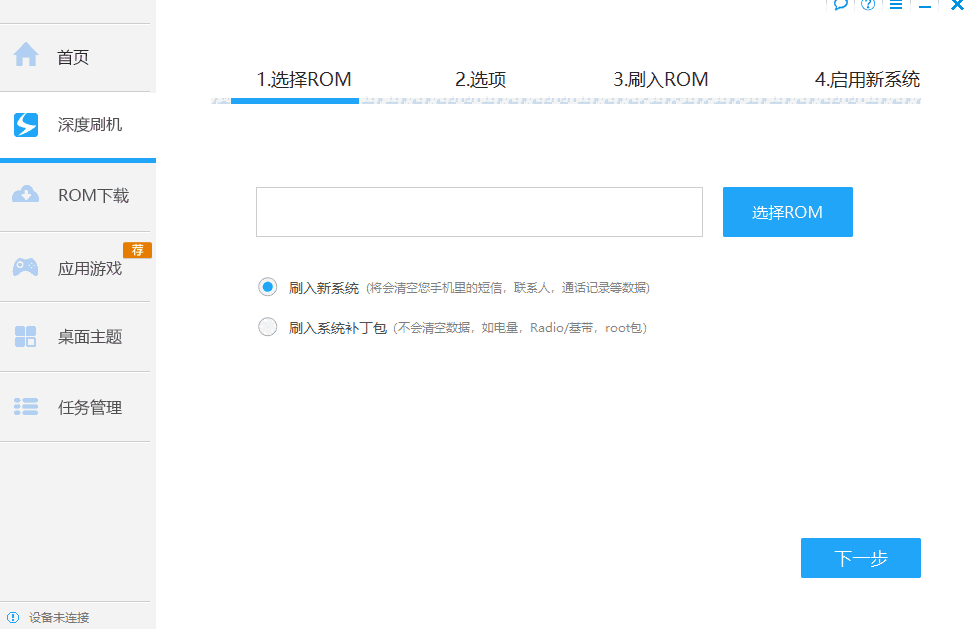Click the 应用游戏 gamepad icon
Screen dimensions: 973x629
(x=25, y=266)
